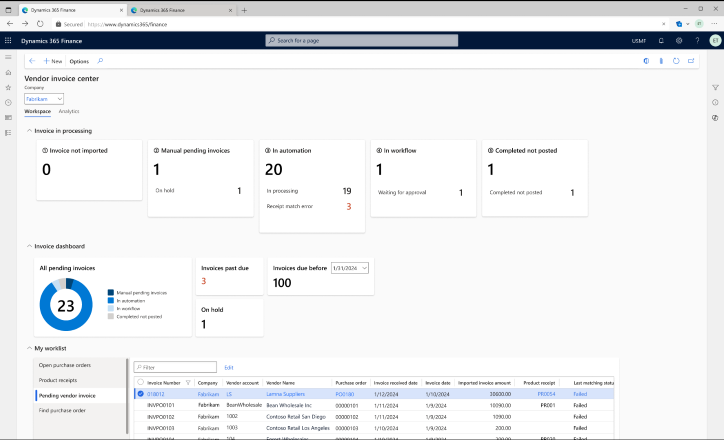Collapse the Invoice in processing section
The width and height of the screenshot is (724, 440).
tap(30, 131)
